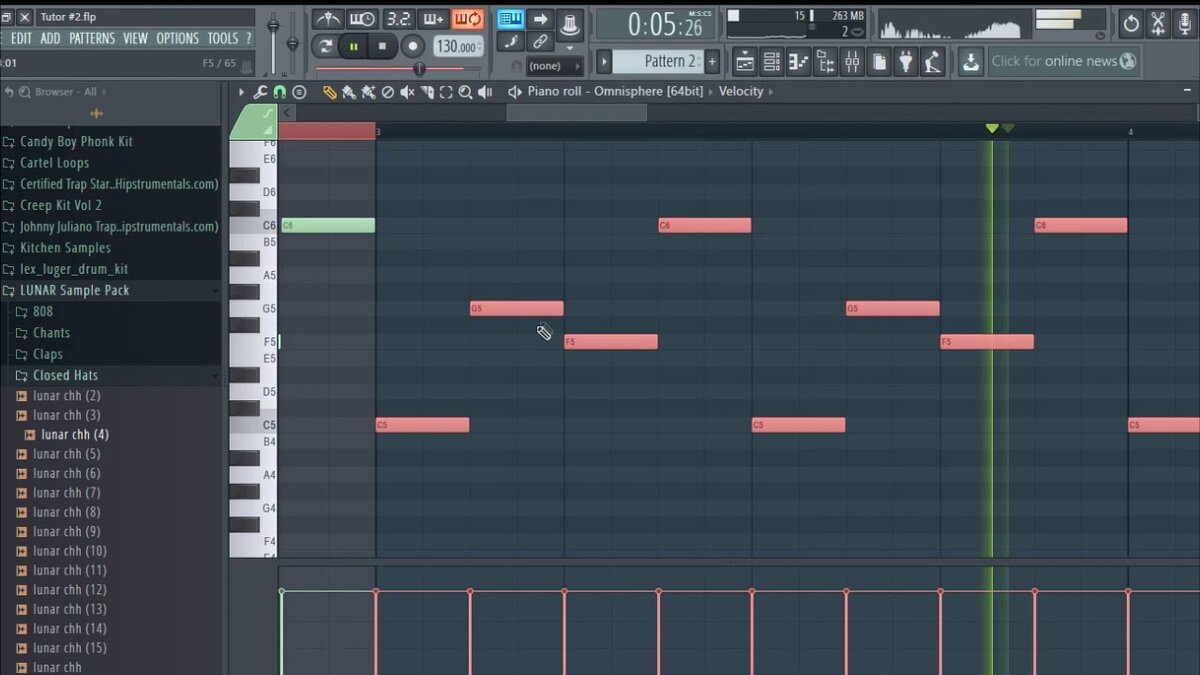
Task: Click the undo history circular arrow icon
Action: coord(1131,23)
